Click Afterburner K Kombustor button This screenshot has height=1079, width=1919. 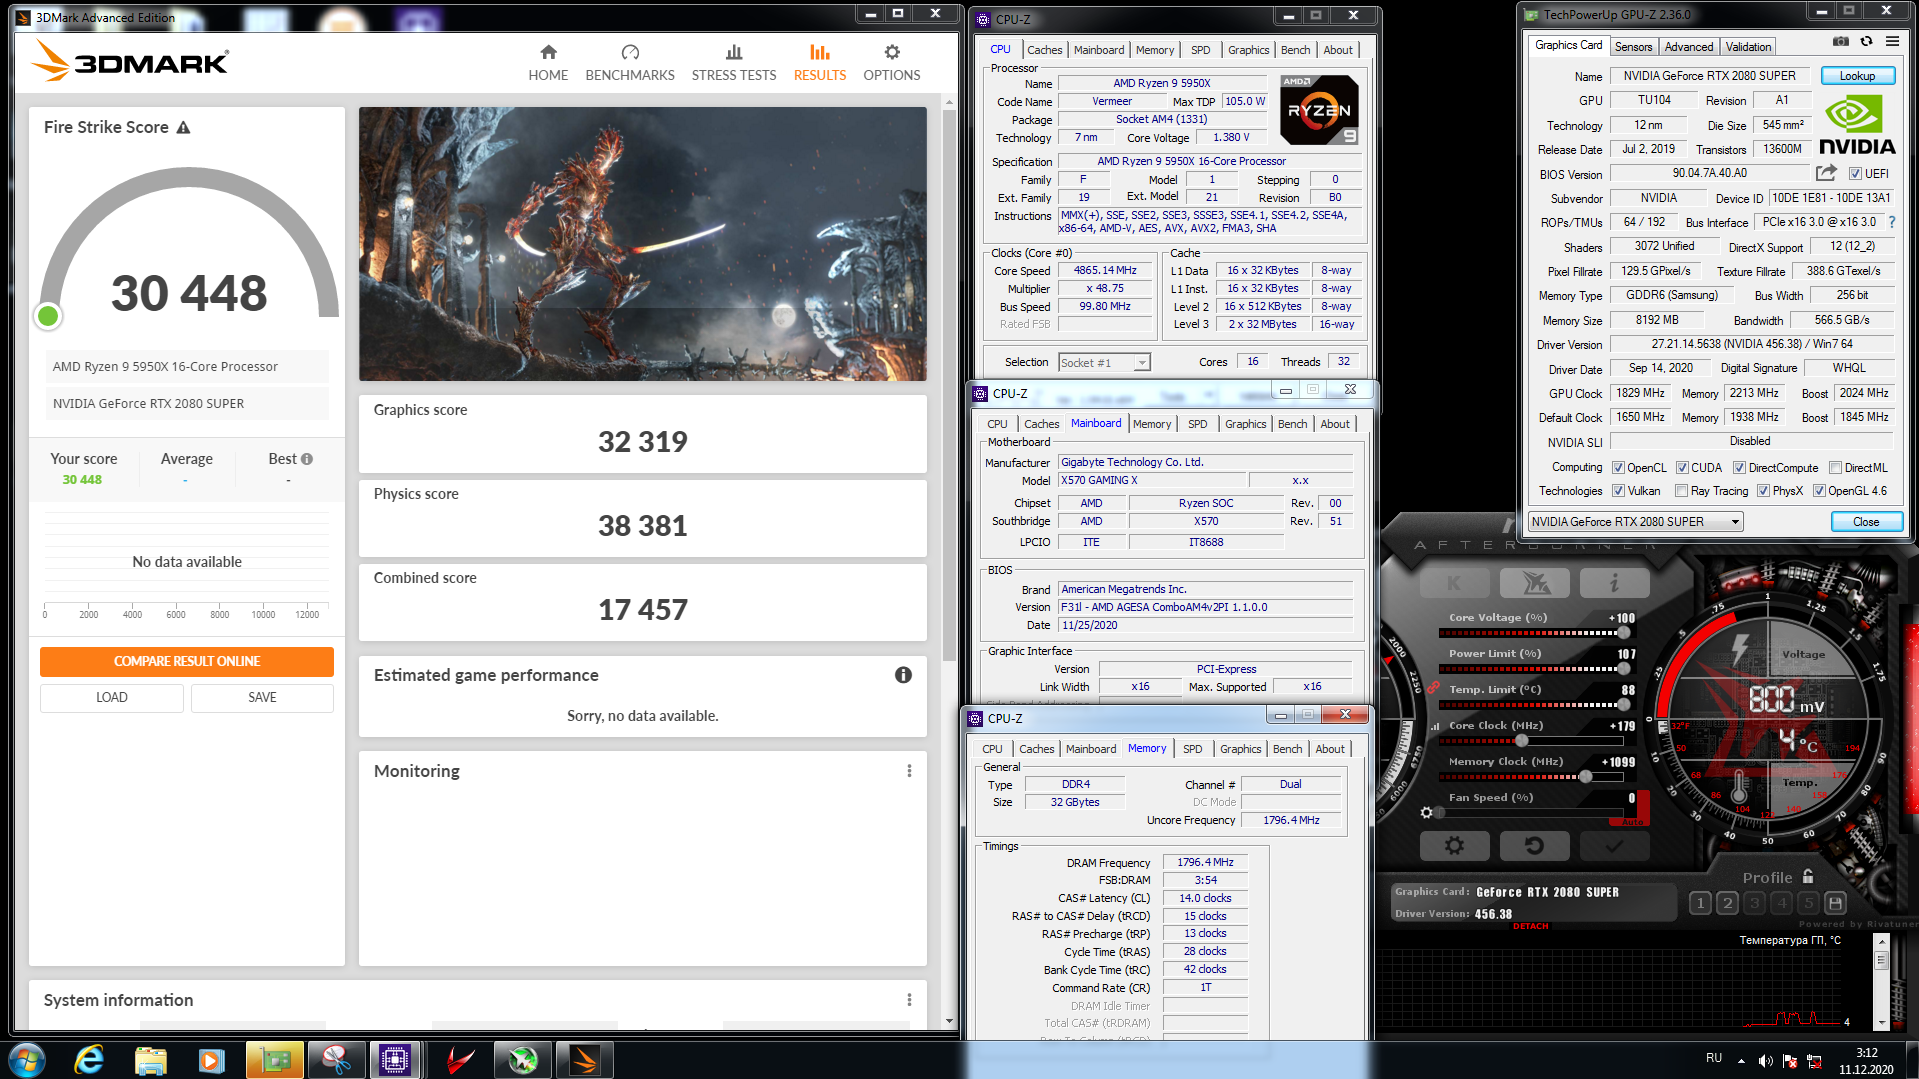tap(1454, 583)
